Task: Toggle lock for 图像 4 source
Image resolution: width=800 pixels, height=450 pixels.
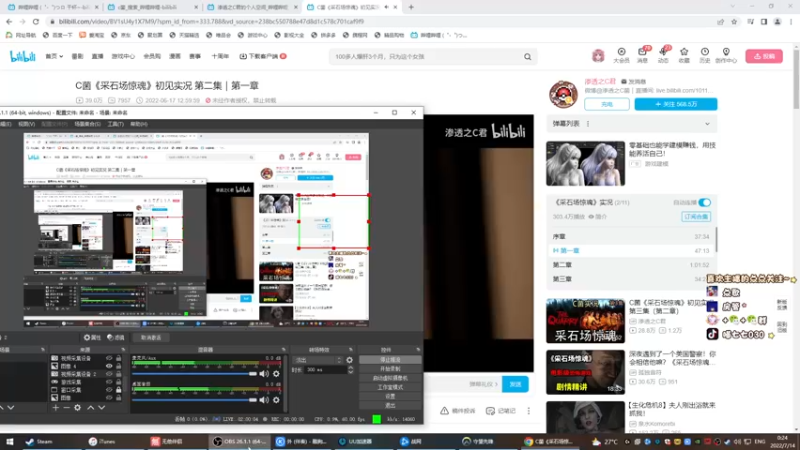Action: click(x=118, y=366)
